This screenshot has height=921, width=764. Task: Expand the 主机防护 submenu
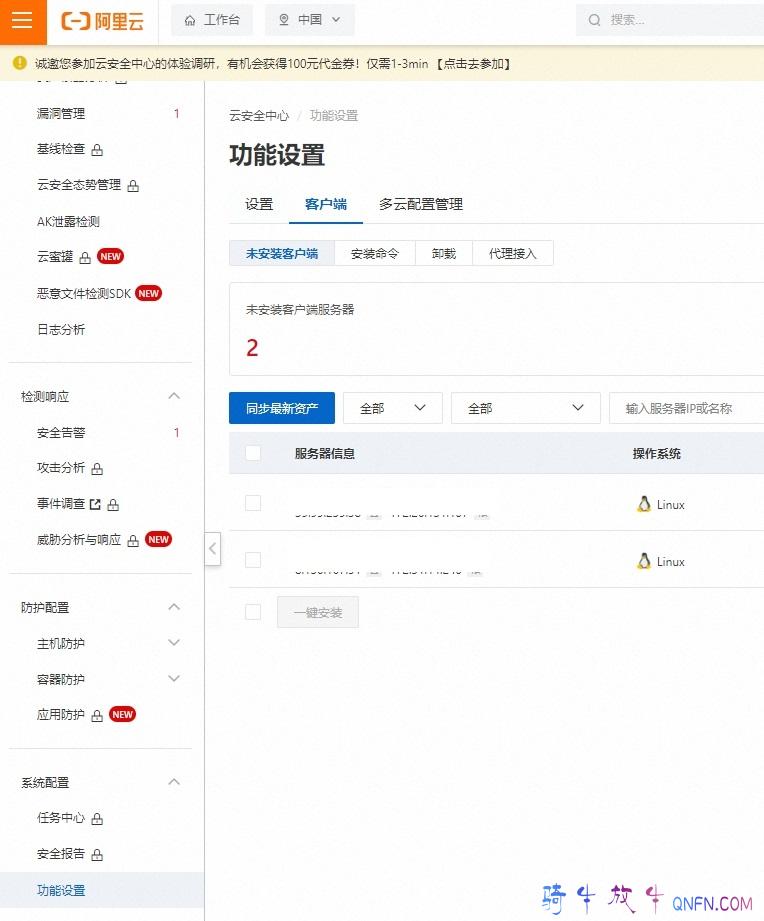point(174,643)
